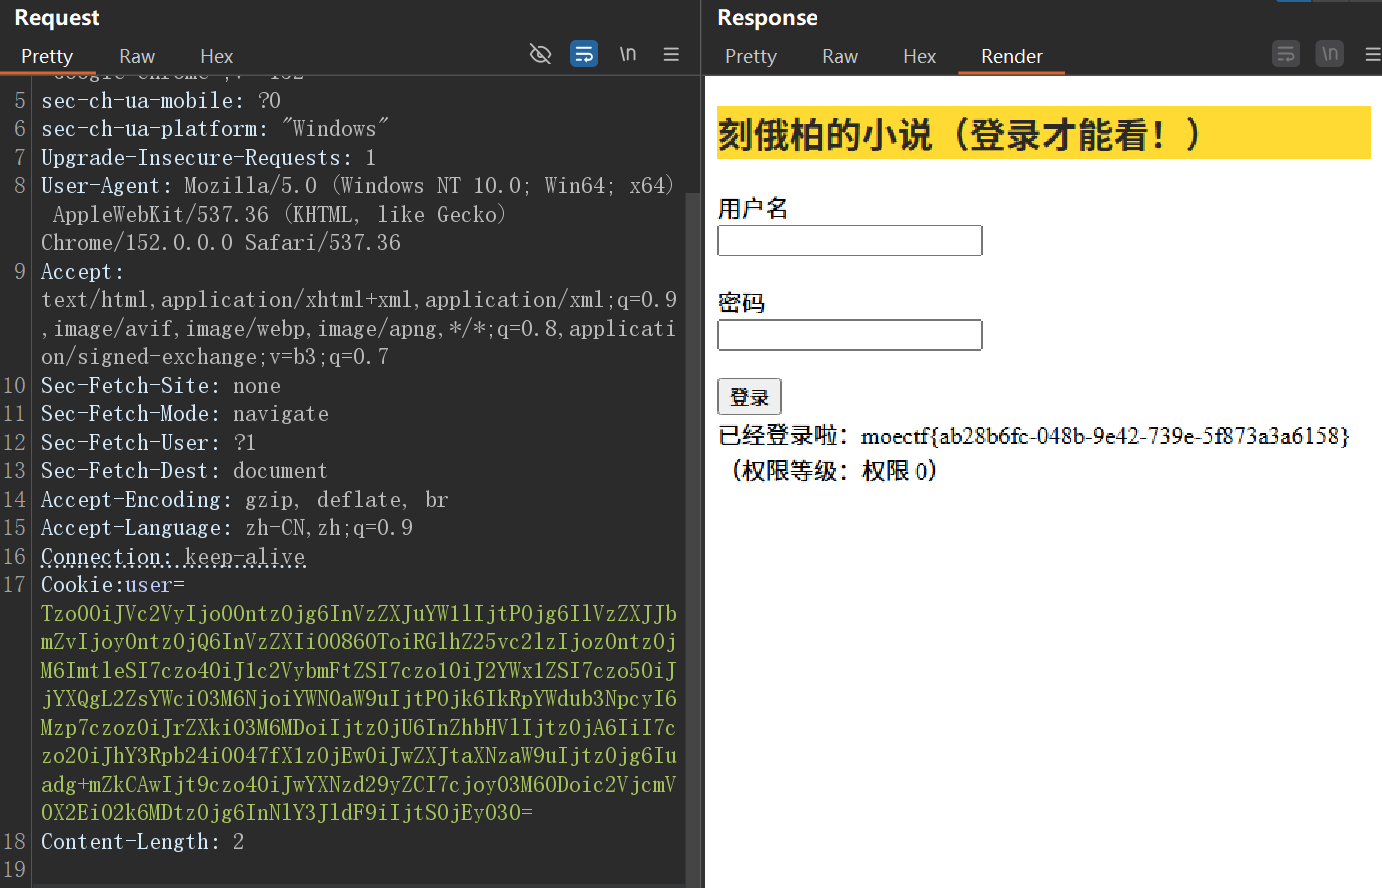Click the Accept-Encoding header line
Viewport: 1382px width, 888px height.
[x=245, y=500]
